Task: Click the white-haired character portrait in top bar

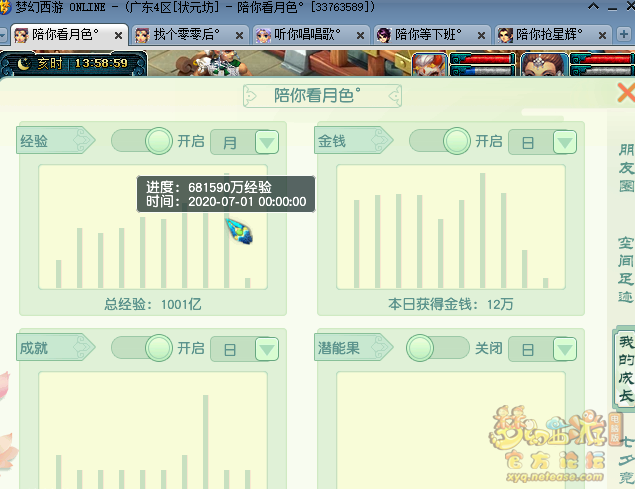Action: pyautogui.click(x=429, y=64)
